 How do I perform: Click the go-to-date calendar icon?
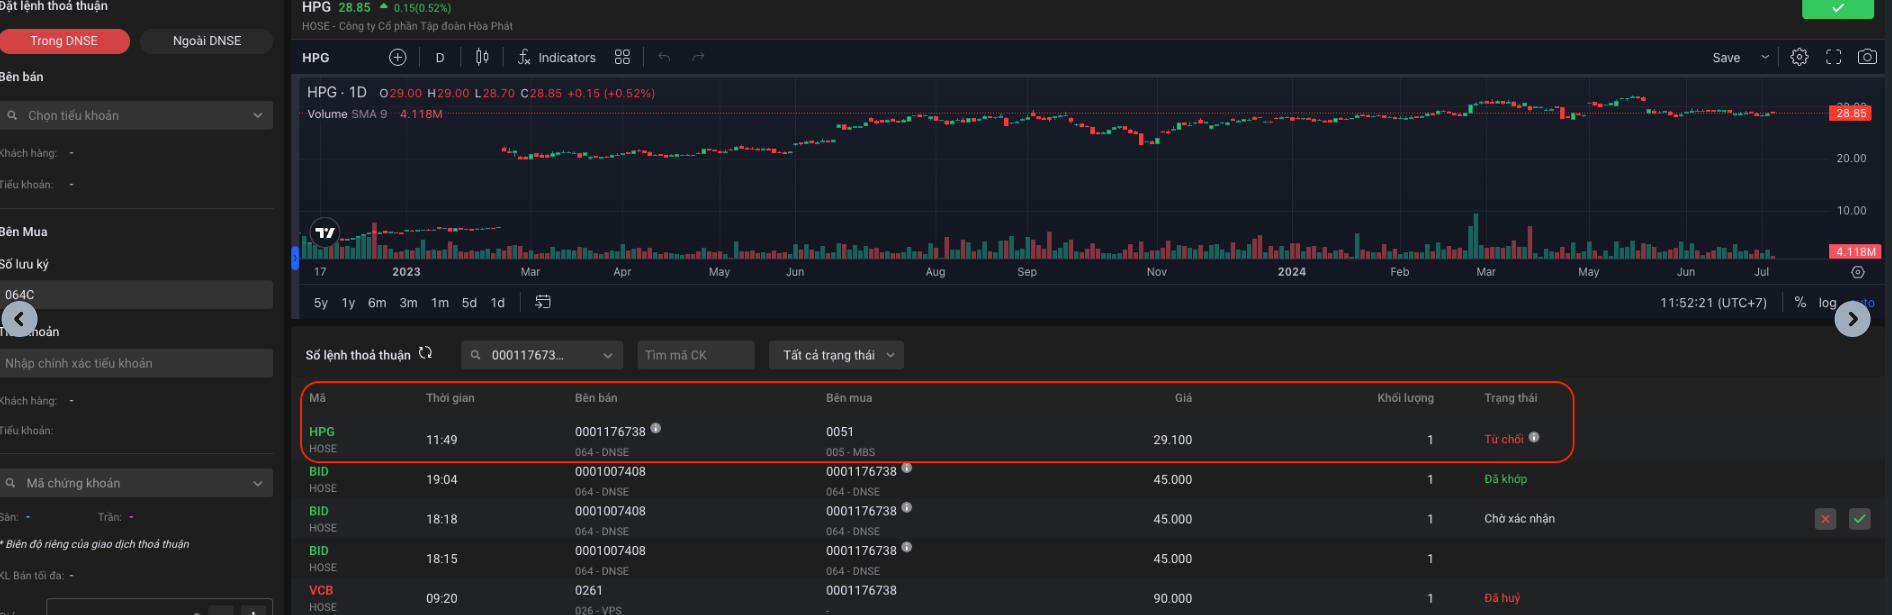pos(543,302)
